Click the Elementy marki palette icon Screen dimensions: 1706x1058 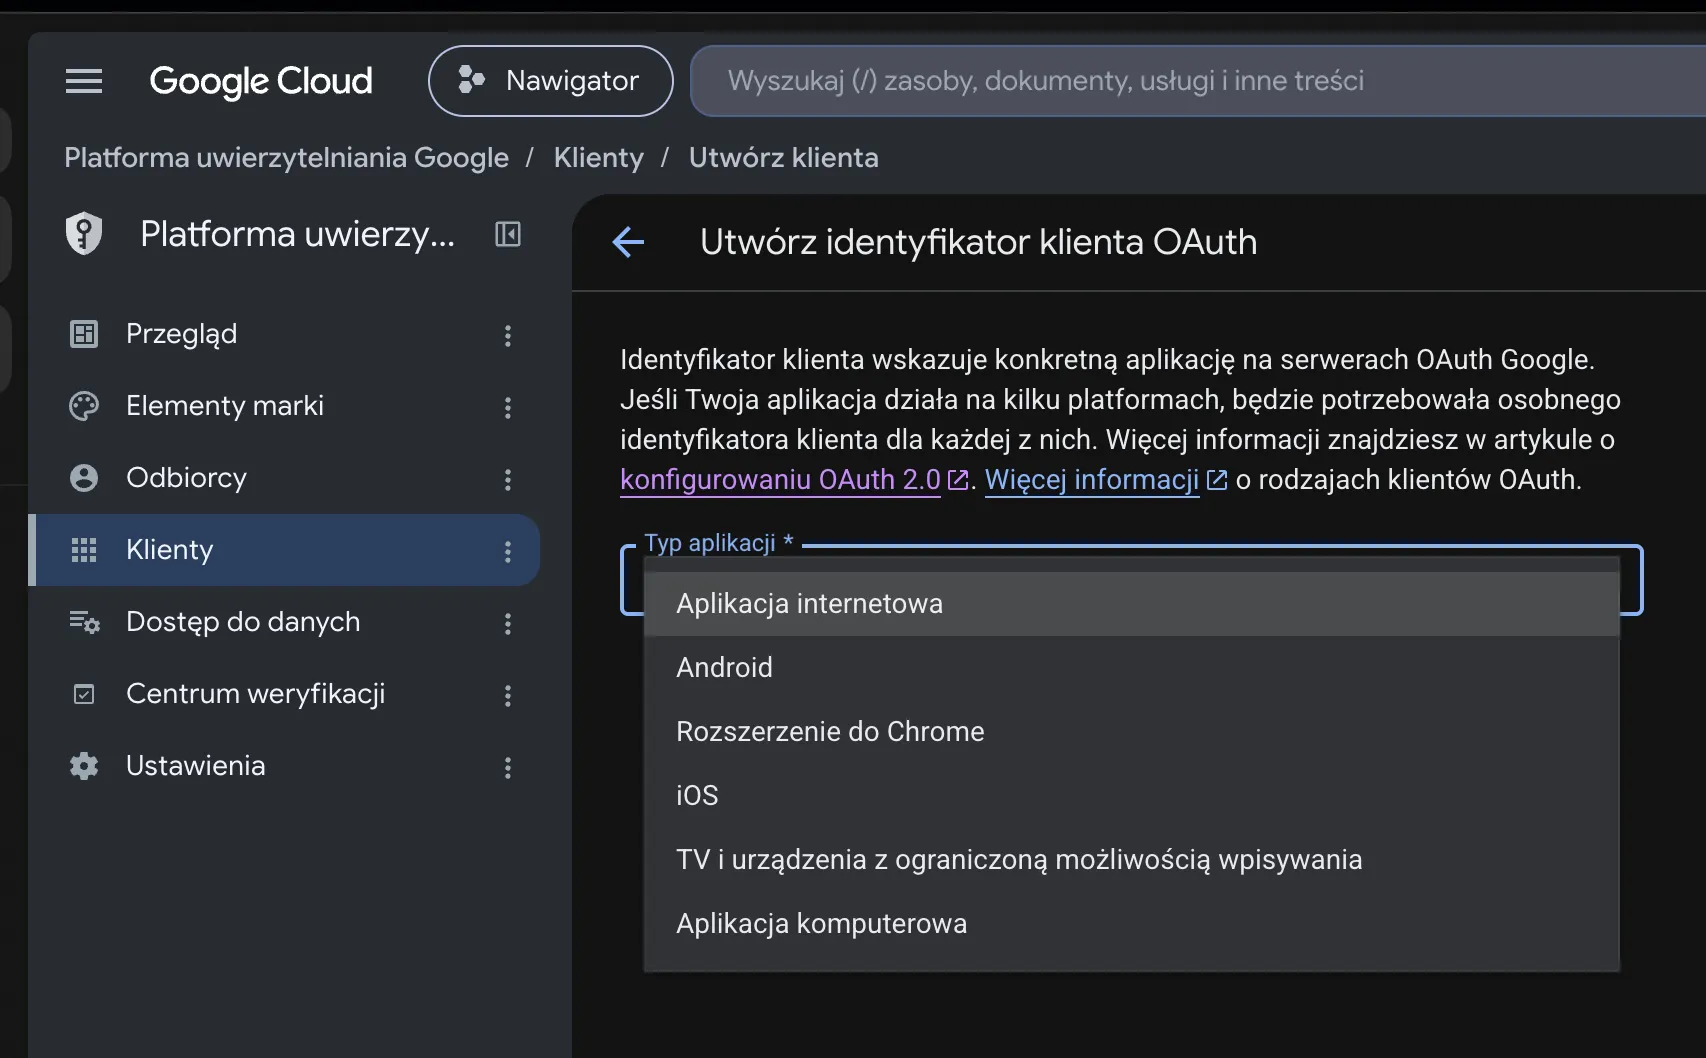click(x=84, y=406)
